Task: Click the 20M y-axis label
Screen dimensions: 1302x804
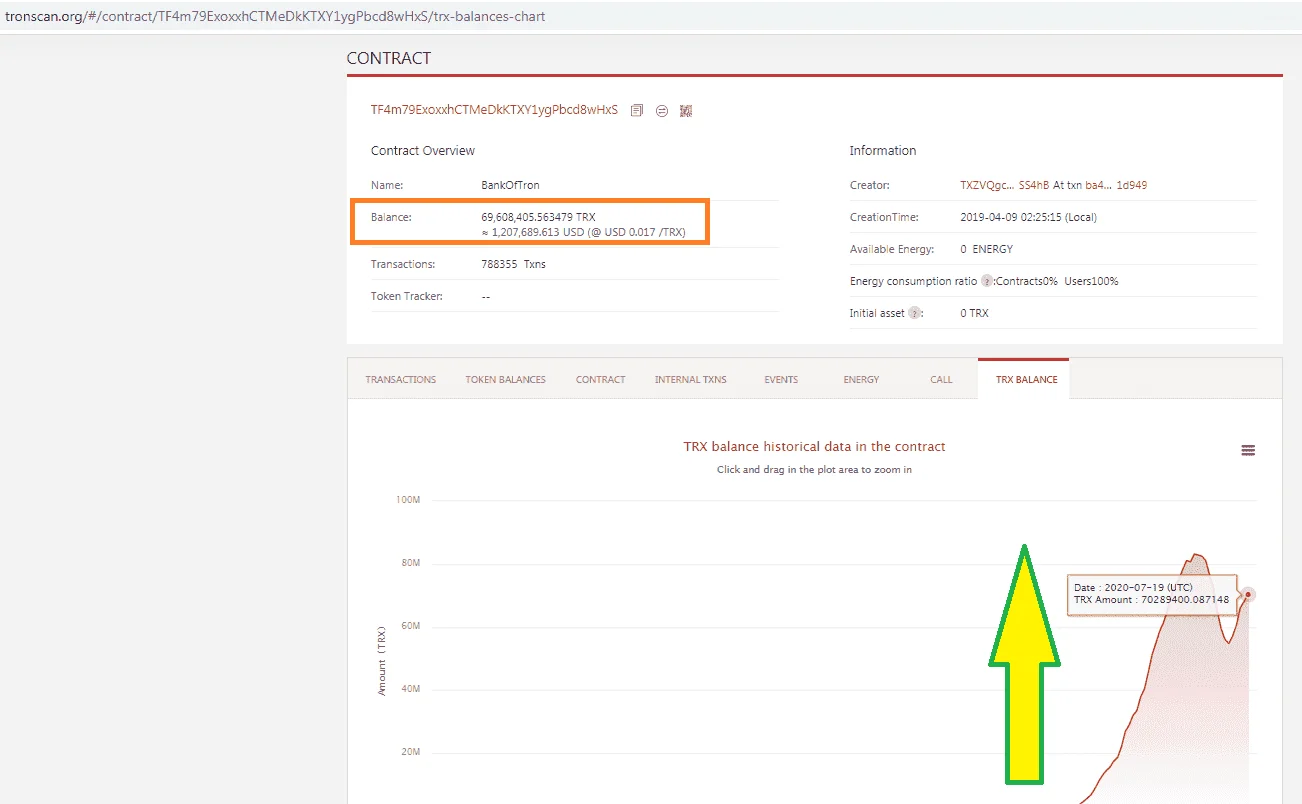Action: [410, 752]
